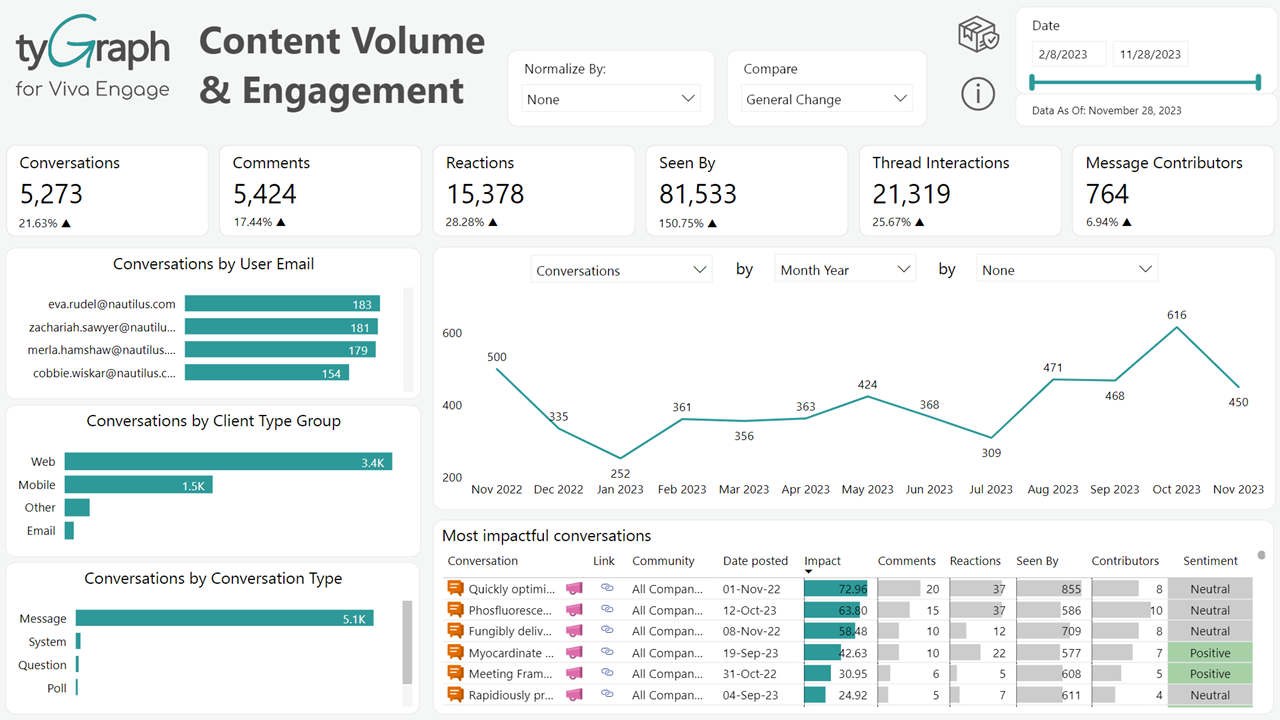Sort table by Impact column header

point(823,561)
